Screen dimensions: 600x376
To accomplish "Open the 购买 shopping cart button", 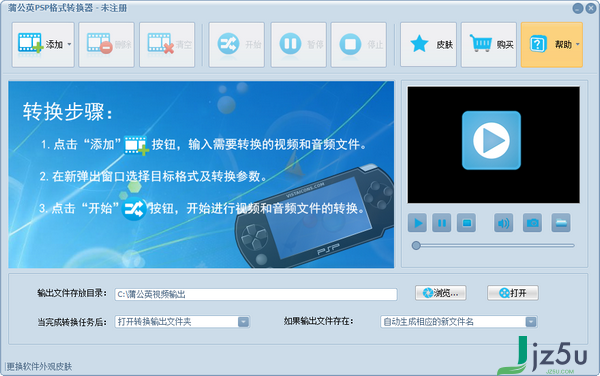I will [x=489, y=45].
